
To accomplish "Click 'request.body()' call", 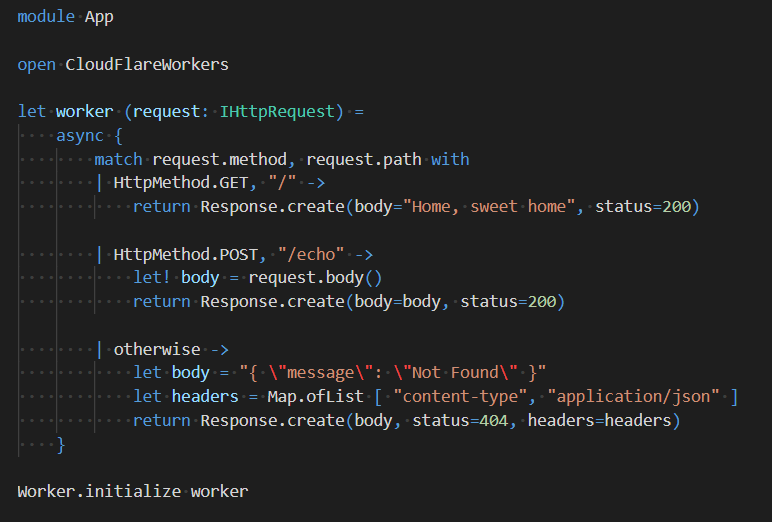I will point(315,278).
